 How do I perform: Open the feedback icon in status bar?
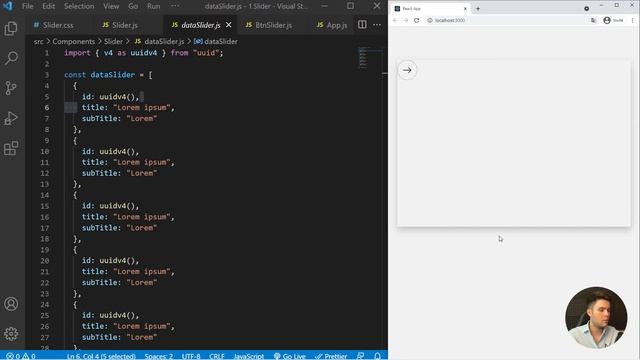pyautogui.click(x=360, y=356)
